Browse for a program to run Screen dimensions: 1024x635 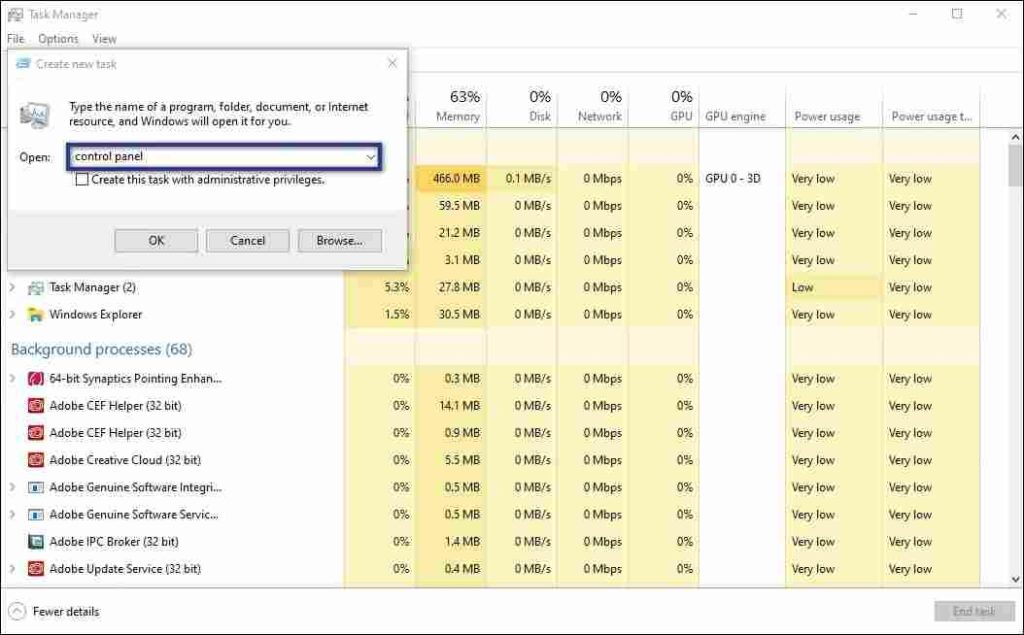click(338, 240)
